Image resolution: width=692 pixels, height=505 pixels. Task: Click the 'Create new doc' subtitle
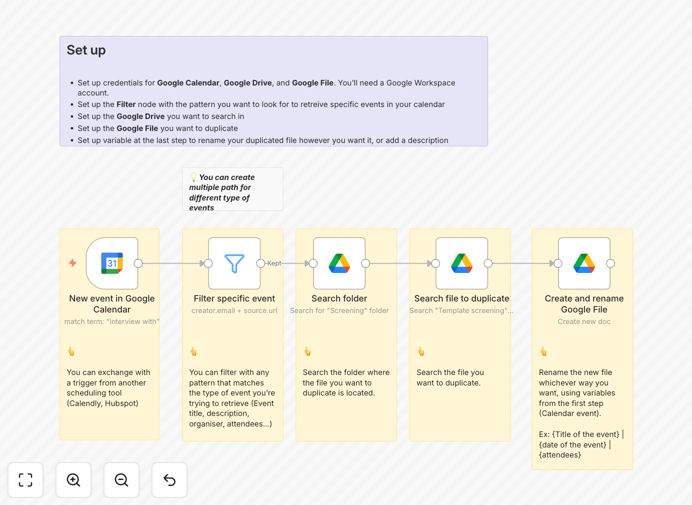point(584,321)
